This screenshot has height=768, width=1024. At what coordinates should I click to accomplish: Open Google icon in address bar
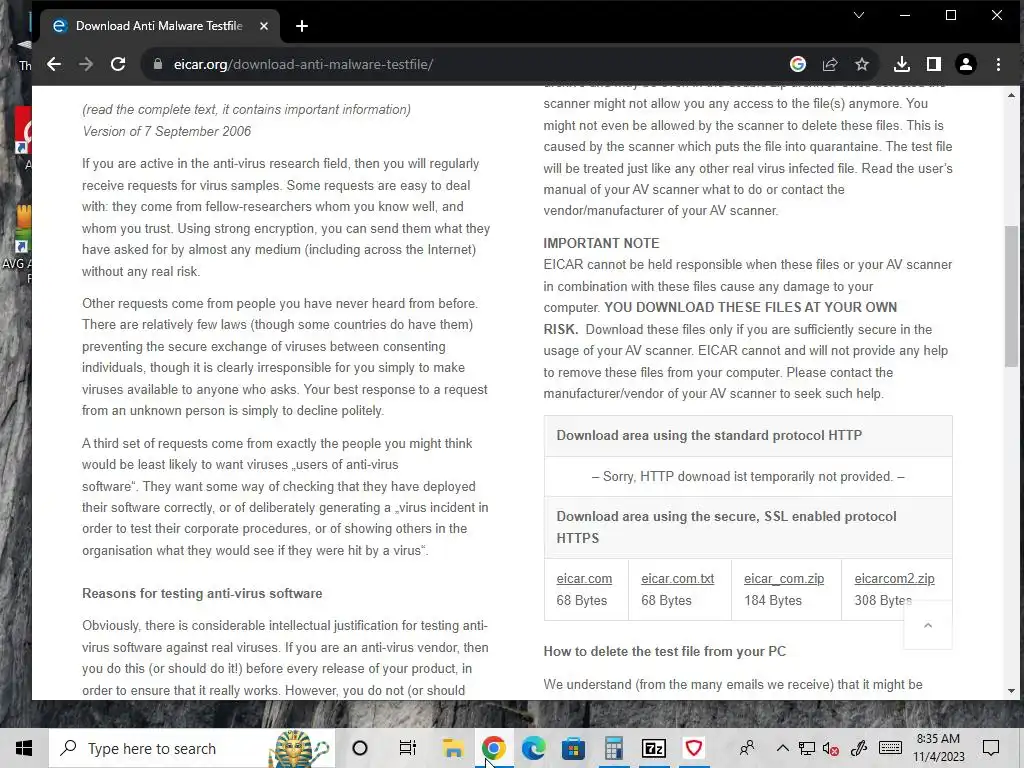[797, 64]
